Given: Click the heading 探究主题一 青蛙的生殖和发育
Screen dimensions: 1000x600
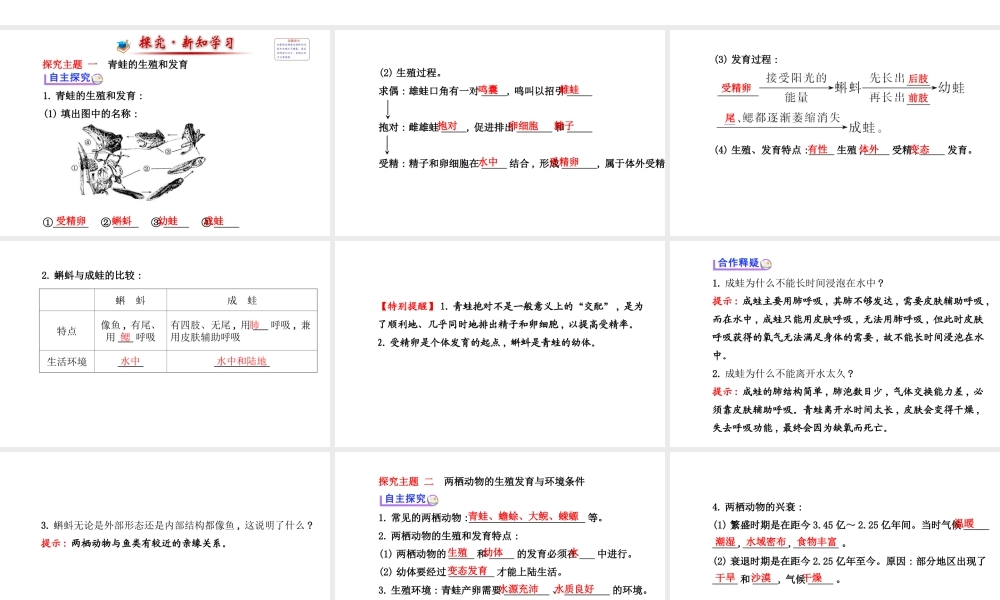Looking at the screenshot, I should coord(115,64).
